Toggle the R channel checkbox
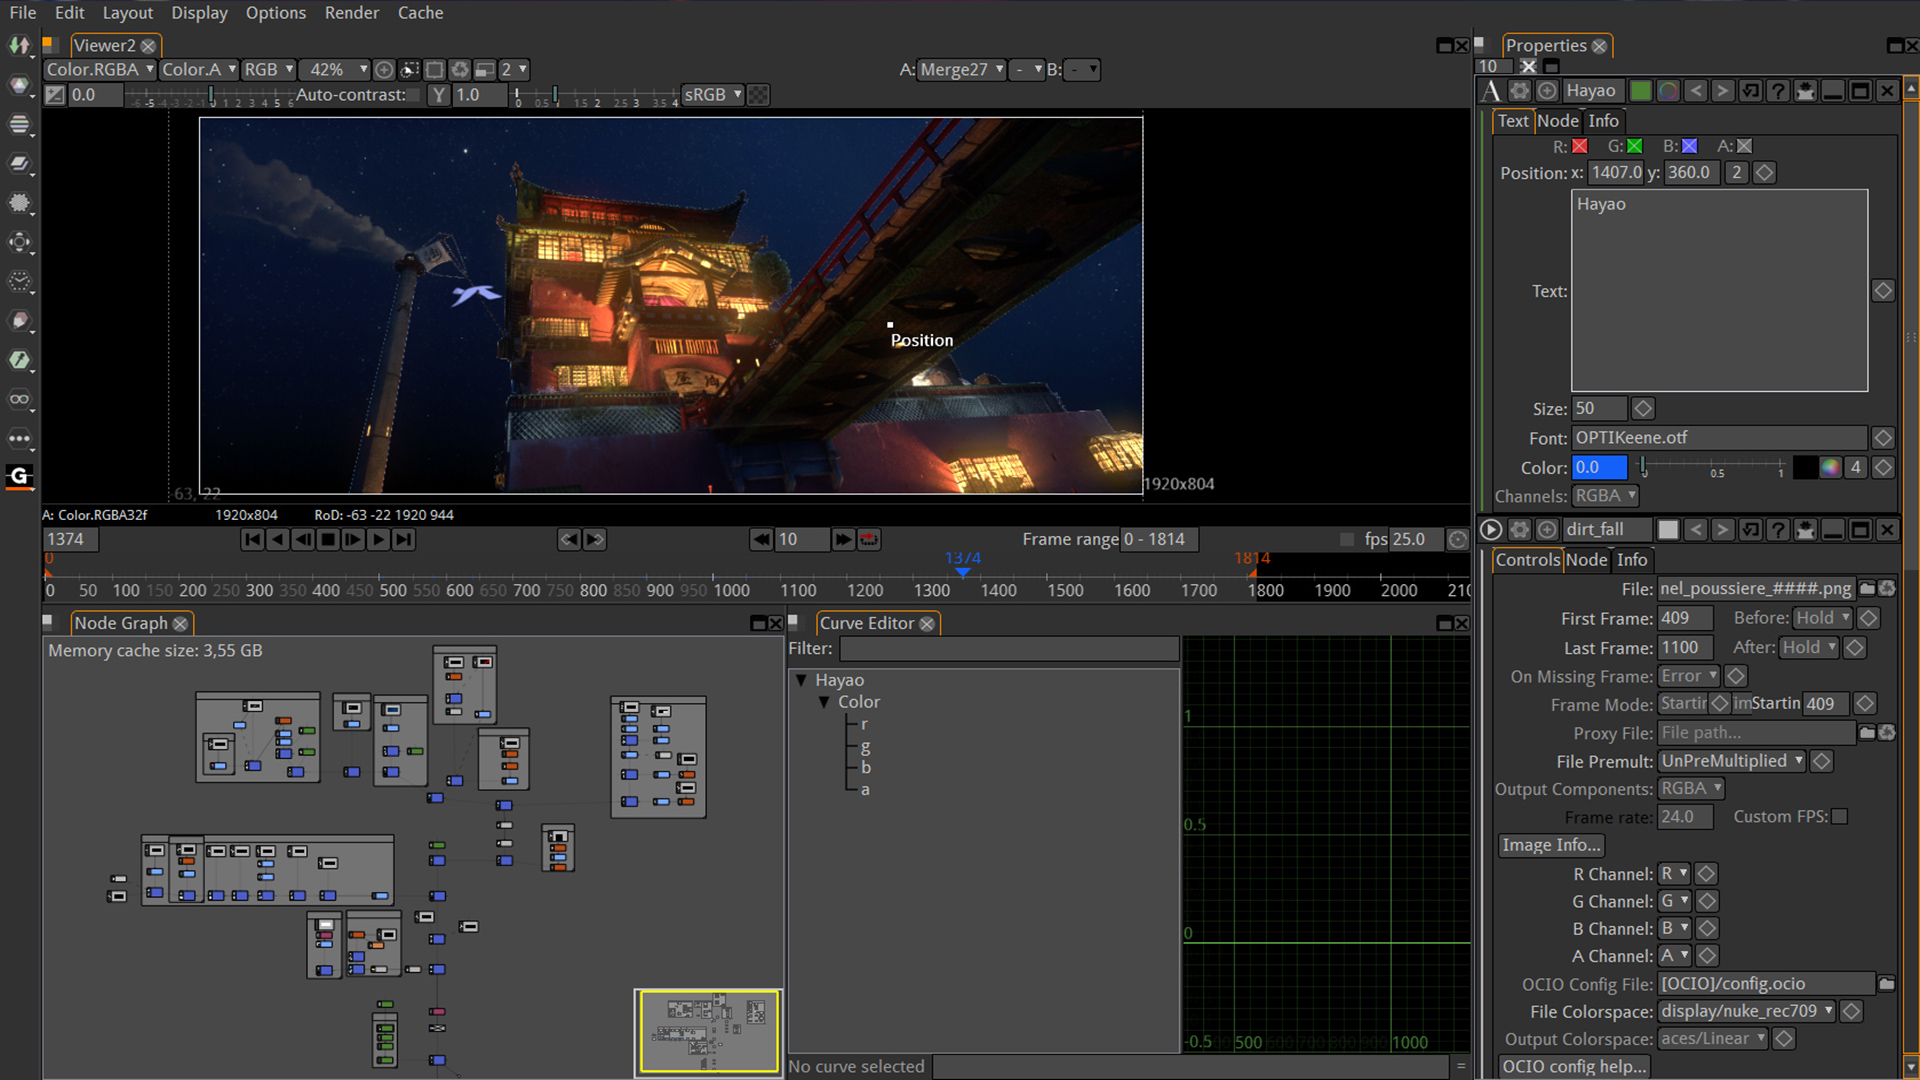The height and width of the screenshot is (1080, 1920). (1580, 147)
